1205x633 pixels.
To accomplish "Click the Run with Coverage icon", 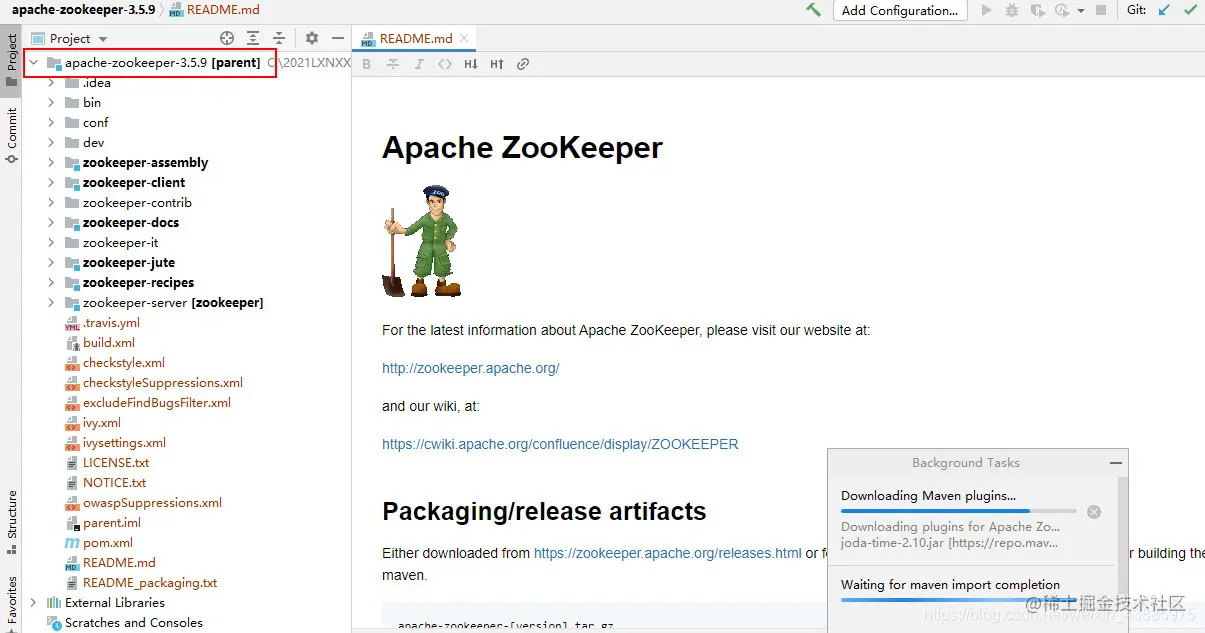I will coord(1038,10).
